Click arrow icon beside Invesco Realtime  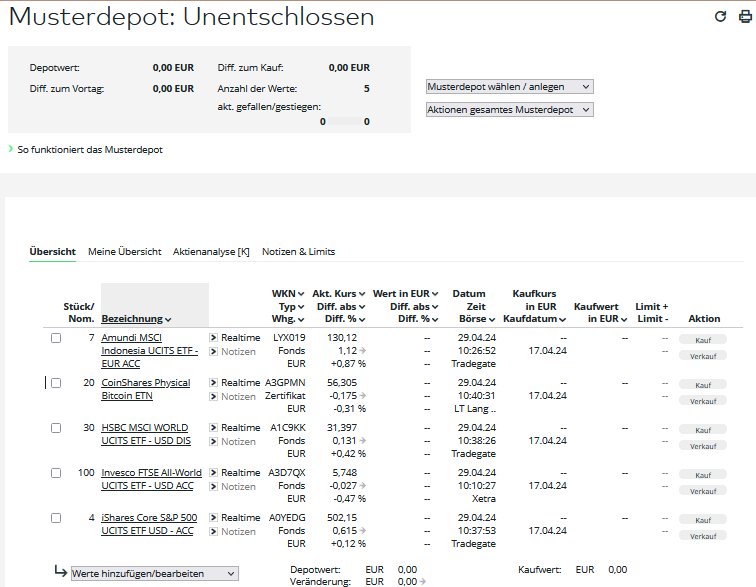(214, 473)
